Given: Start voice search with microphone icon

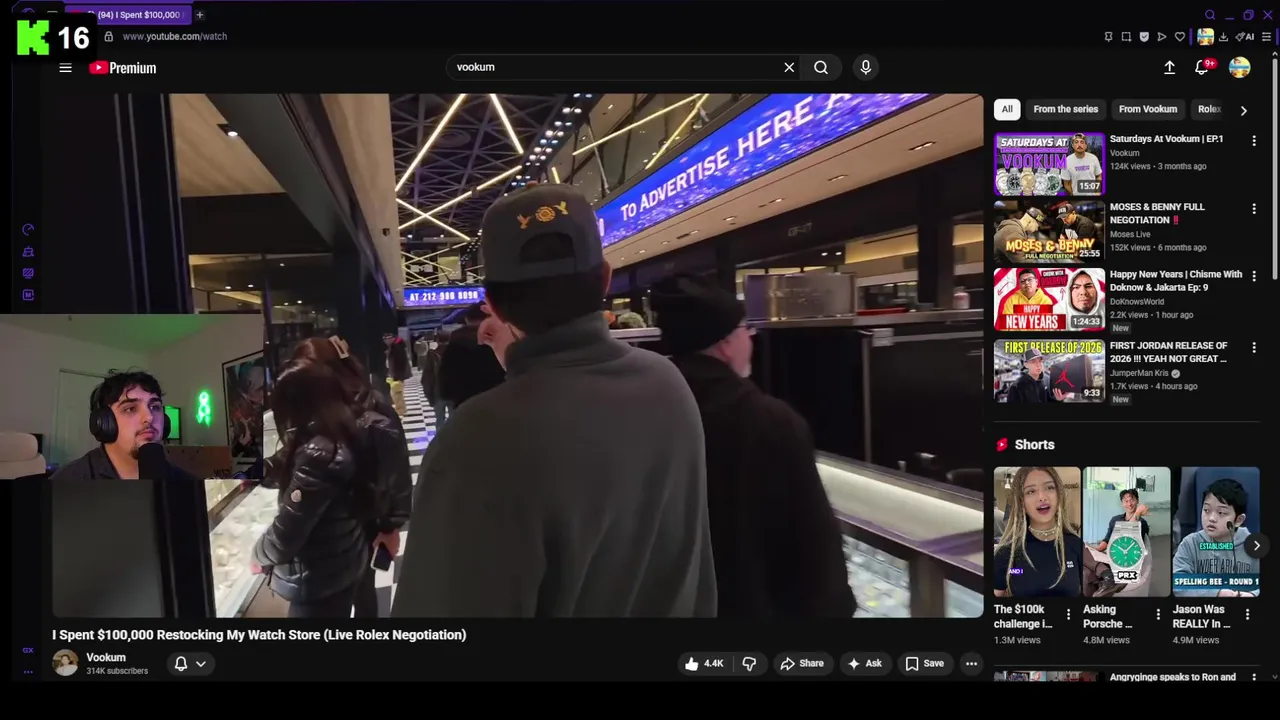Looking at the screenshot, I should pos(866,67).
